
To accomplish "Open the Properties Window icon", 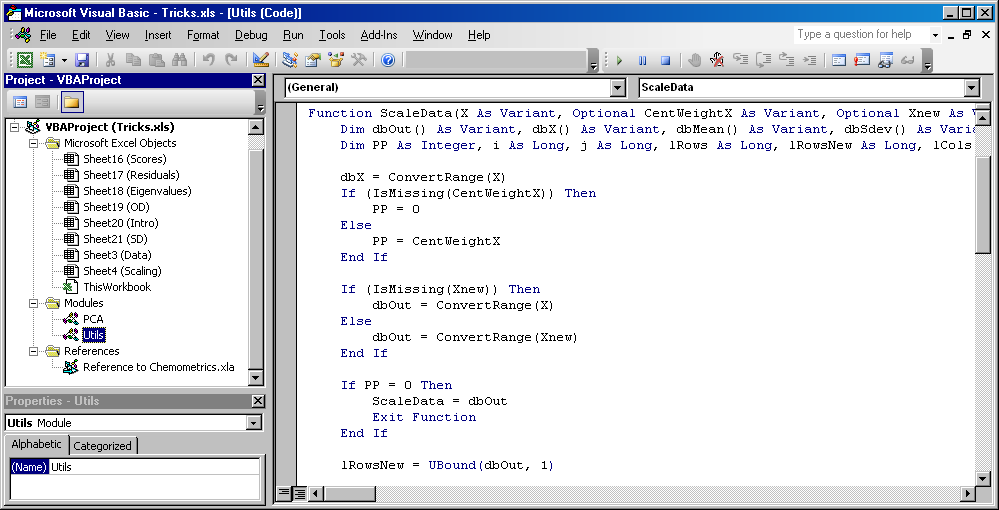I will tap(312, 60).
